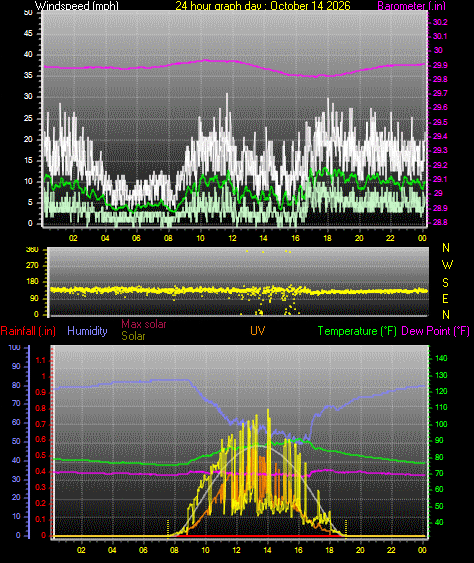Click the 0.2 value on the red rainfall axis
Screen dimensions: 474x563
point(41,503)
